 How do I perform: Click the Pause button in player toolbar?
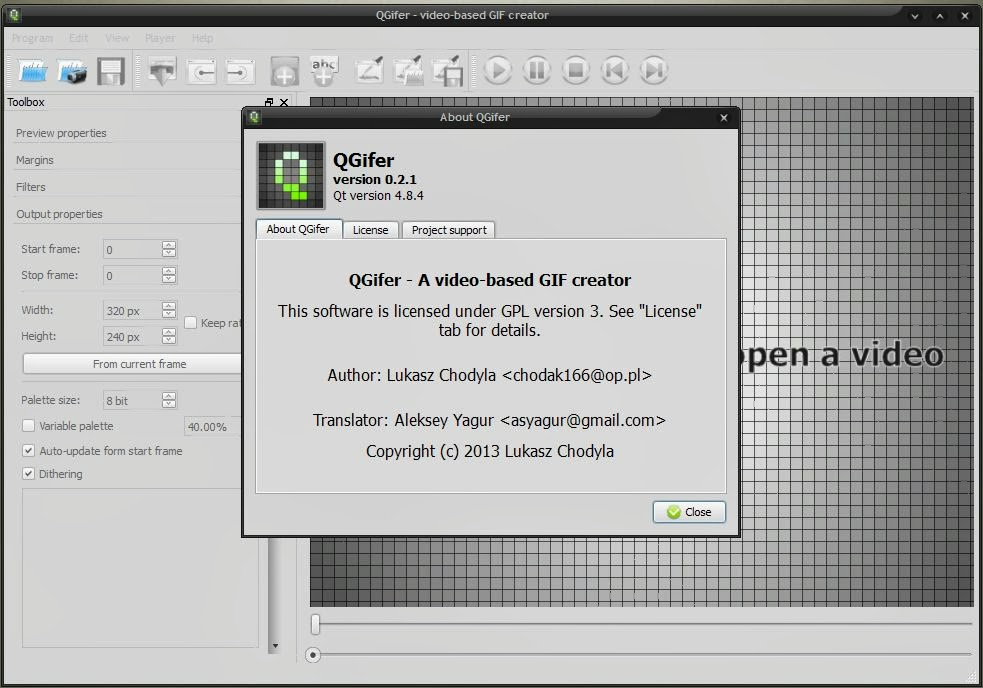[537, 70]
